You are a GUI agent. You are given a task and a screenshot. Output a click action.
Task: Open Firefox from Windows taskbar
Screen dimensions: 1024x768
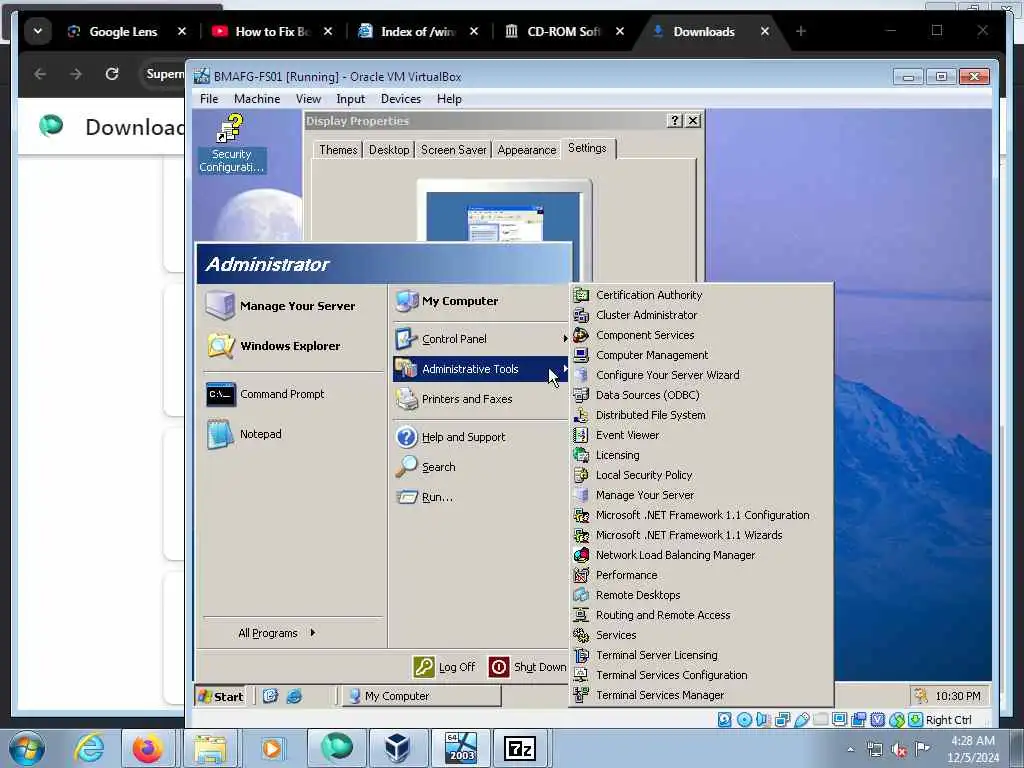(148, 748)
